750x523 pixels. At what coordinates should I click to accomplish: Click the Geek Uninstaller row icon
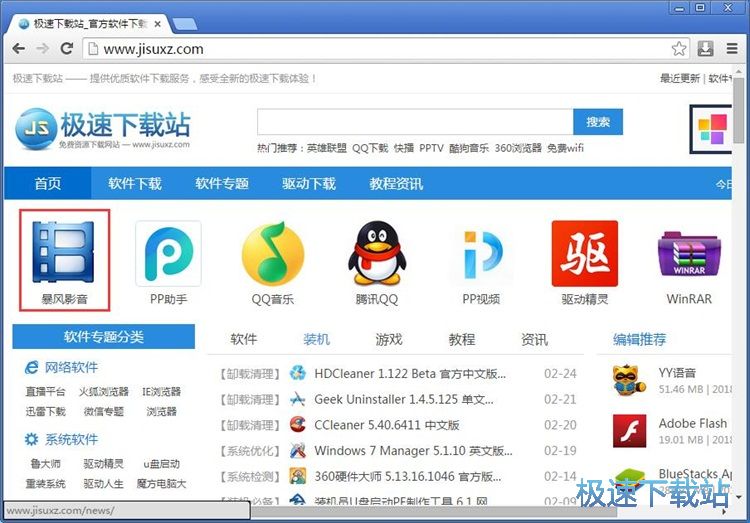click(298, 399)
